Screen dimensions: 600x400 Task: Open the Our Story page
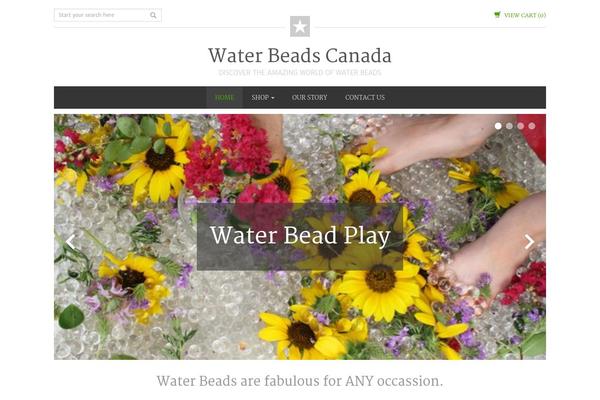coord(310,97)
